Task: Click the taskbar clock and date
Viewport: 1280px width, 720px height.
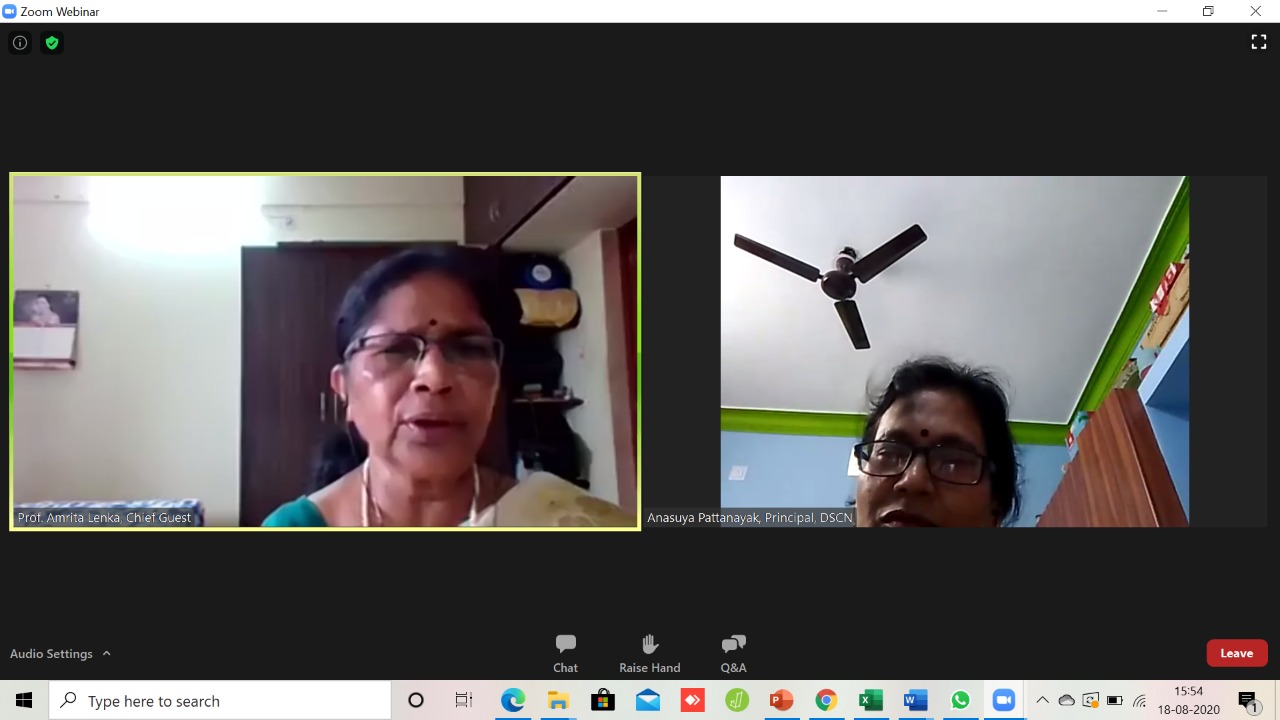Action: (x=1188, y=701)
